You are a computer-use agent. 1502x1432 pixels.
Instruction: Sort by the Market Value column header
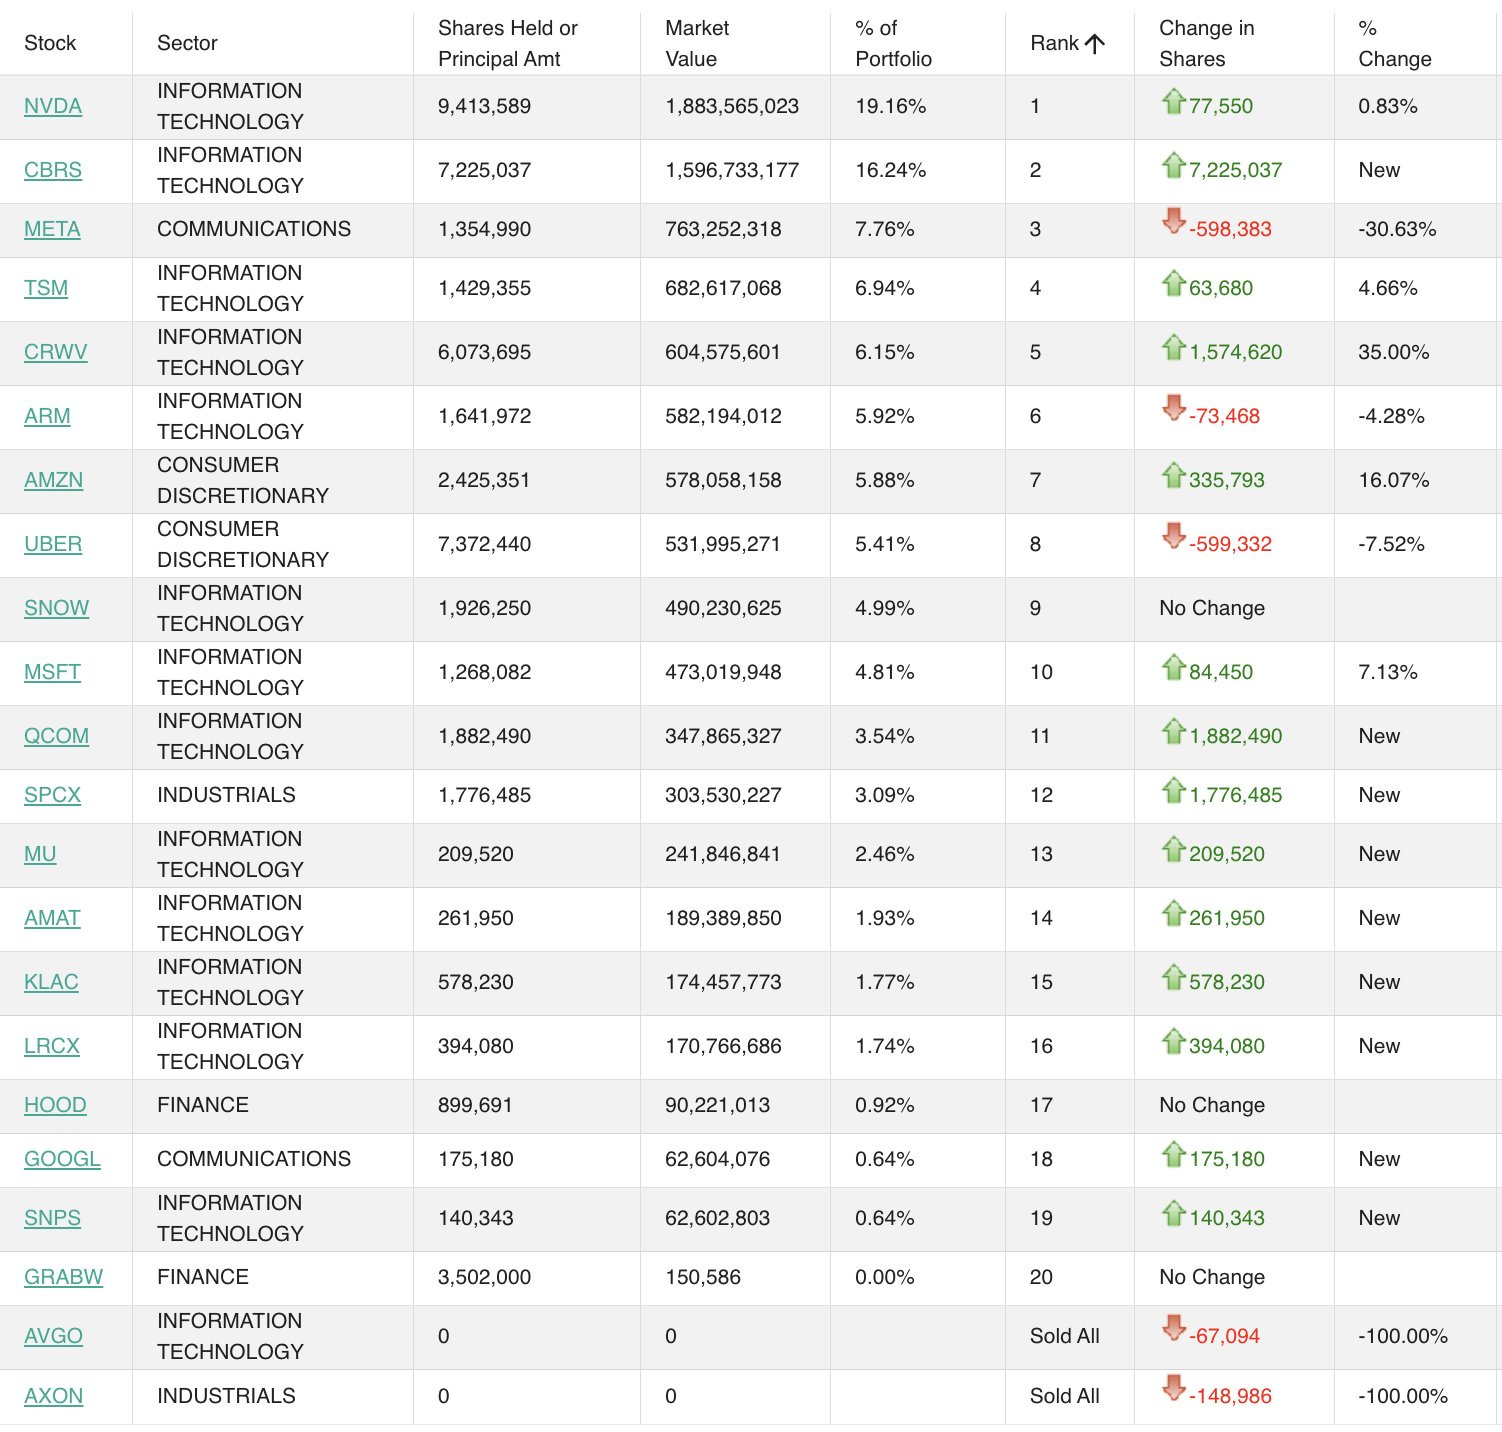click(697, 43)
